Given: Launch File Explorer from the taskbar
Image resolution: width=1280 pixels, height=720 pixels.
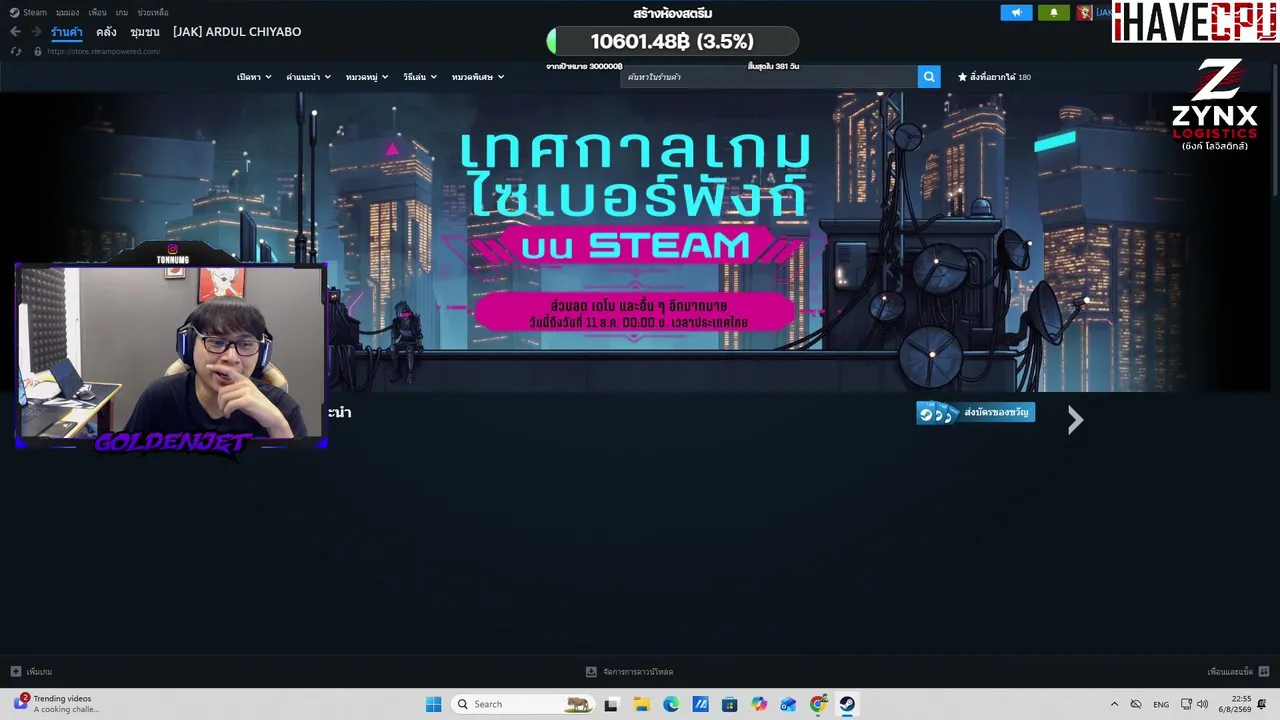Looking at the screenshot, I should [641, 704].
